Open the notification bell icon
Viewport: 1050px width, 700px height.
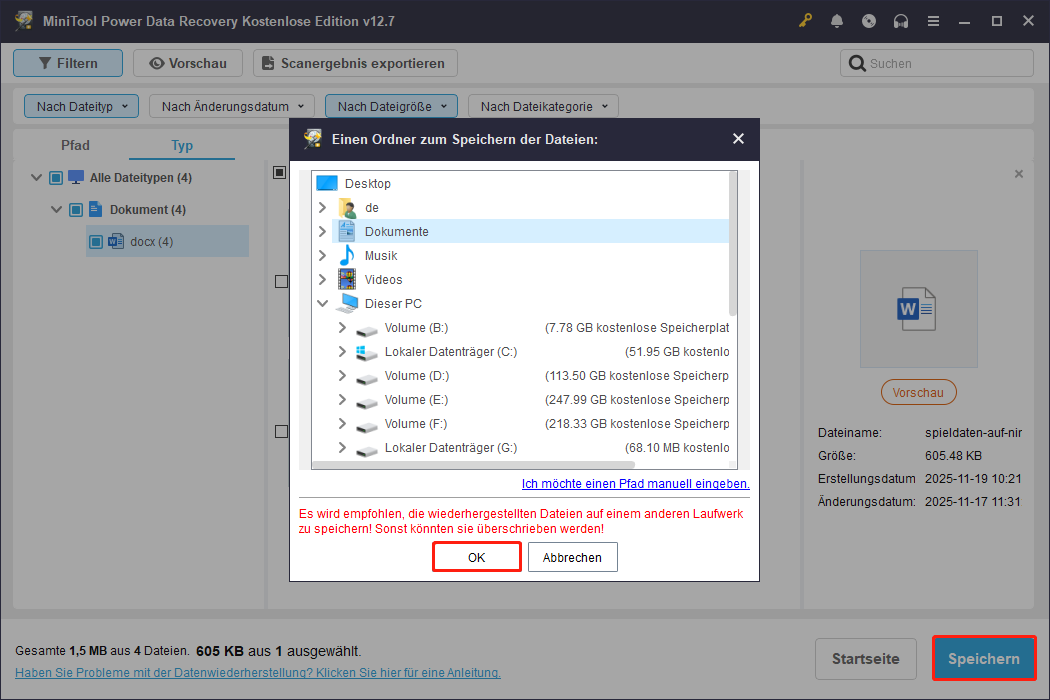click(x=836, y=21)
